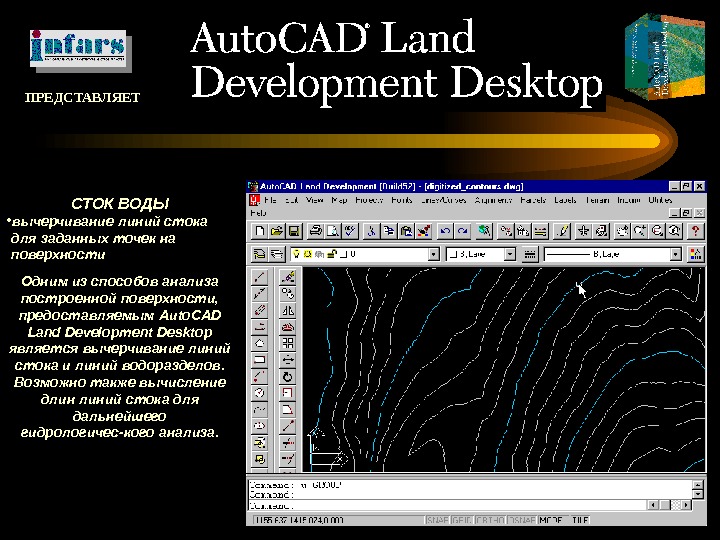Expand the ByLayer color dropdown

510,254
